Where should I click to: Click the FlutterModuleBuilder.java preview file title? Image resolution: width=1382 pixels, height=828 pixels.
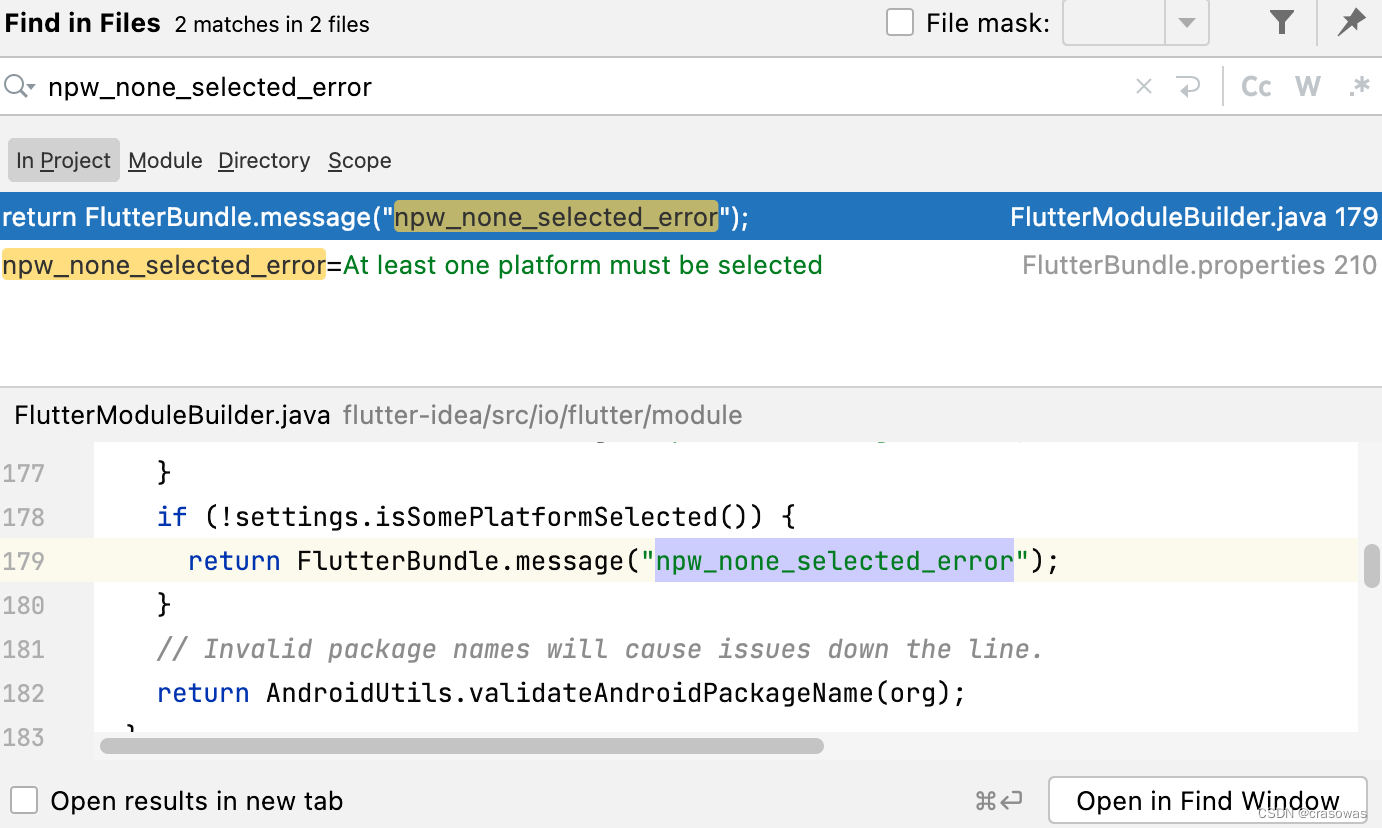(172, 415)
